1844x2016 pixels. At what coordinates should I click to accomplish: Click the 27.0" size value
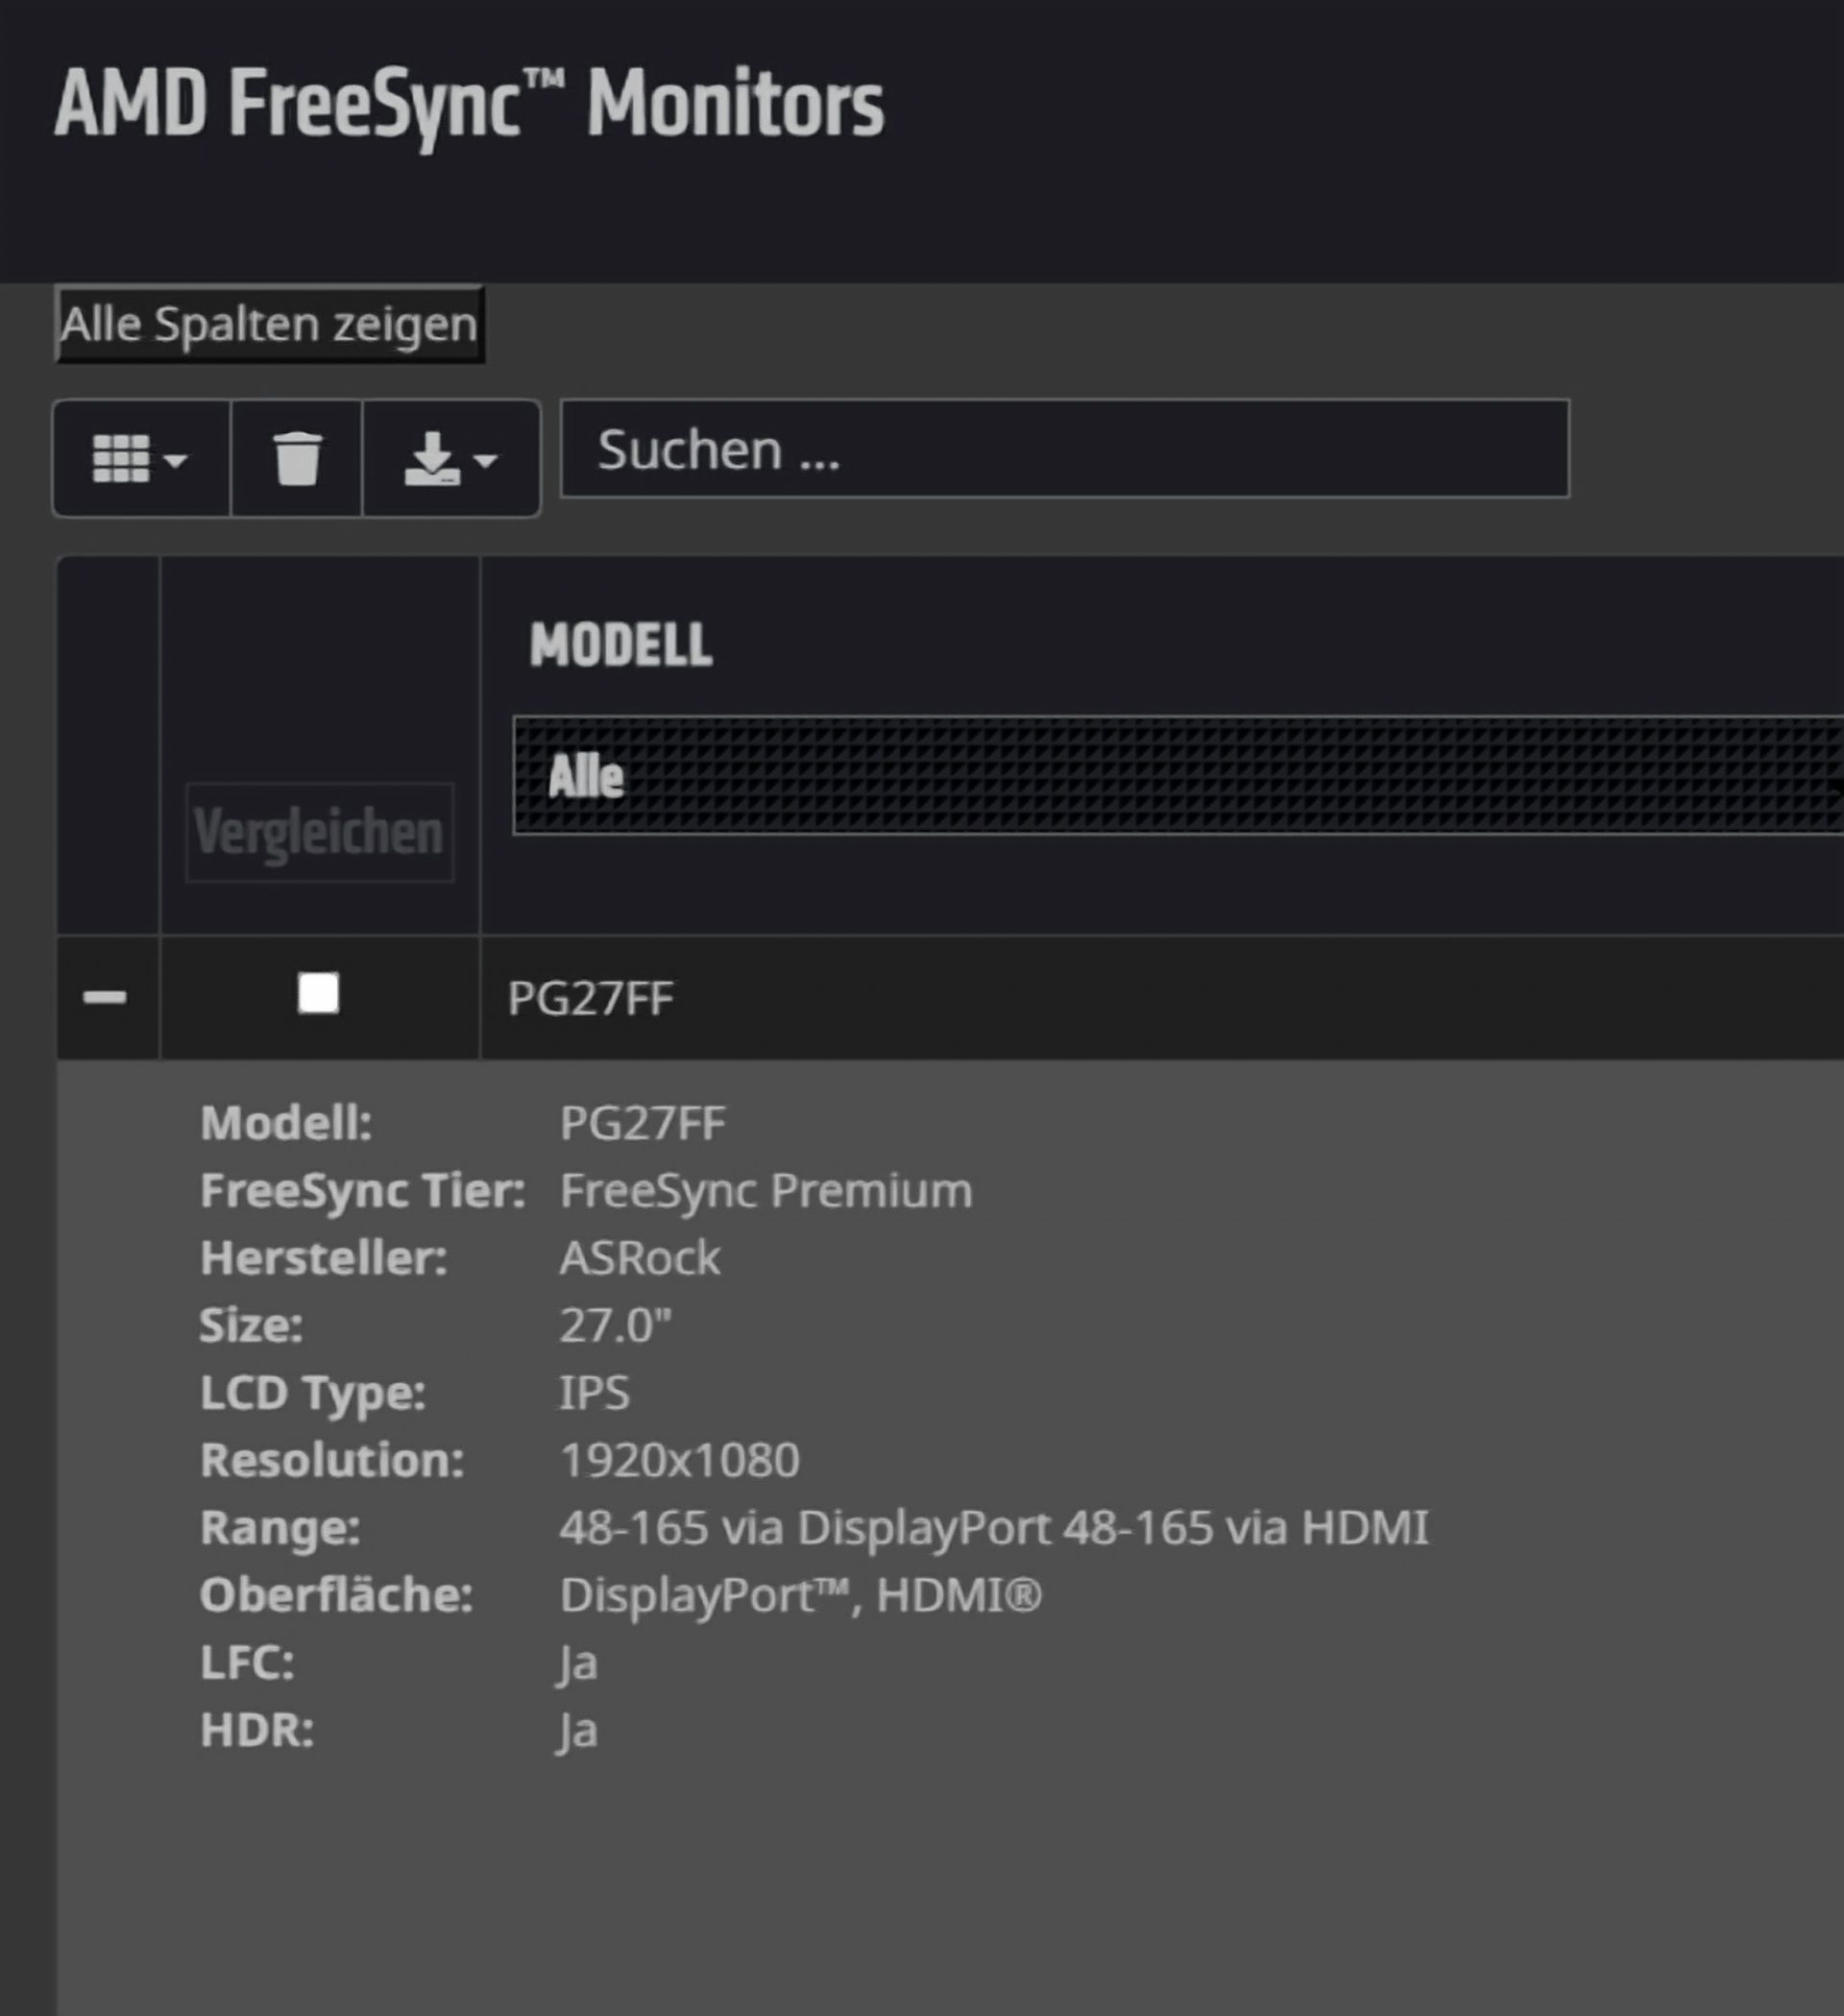coord(615,1325)
